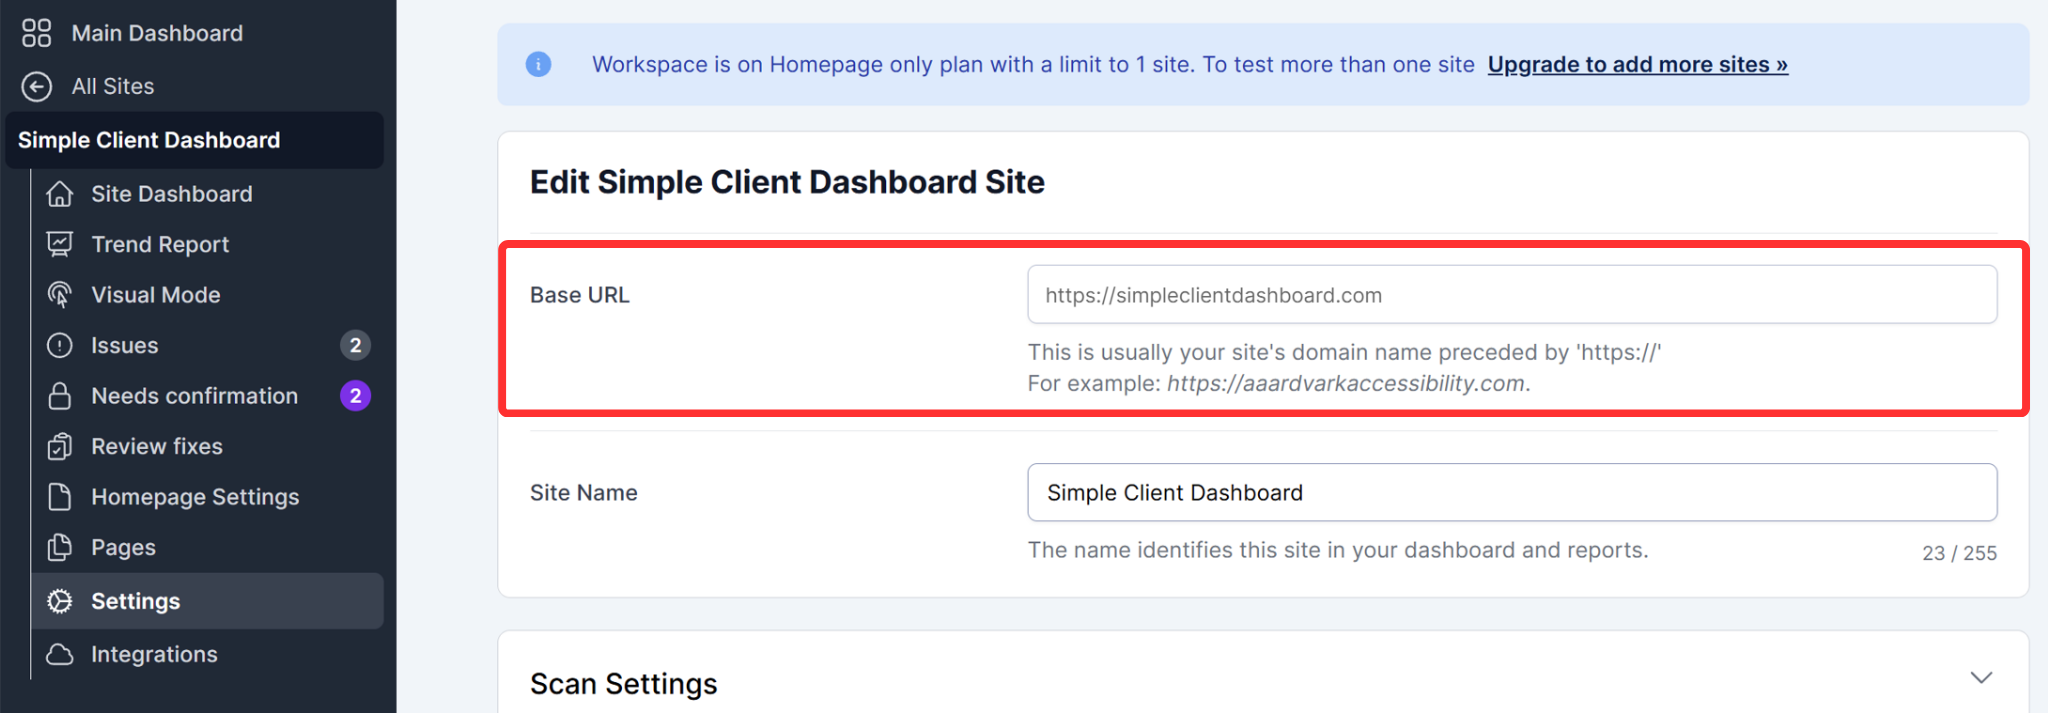Select Simple Client Dashboard sidebar header
2048x713 pixels.
(195, 140)
